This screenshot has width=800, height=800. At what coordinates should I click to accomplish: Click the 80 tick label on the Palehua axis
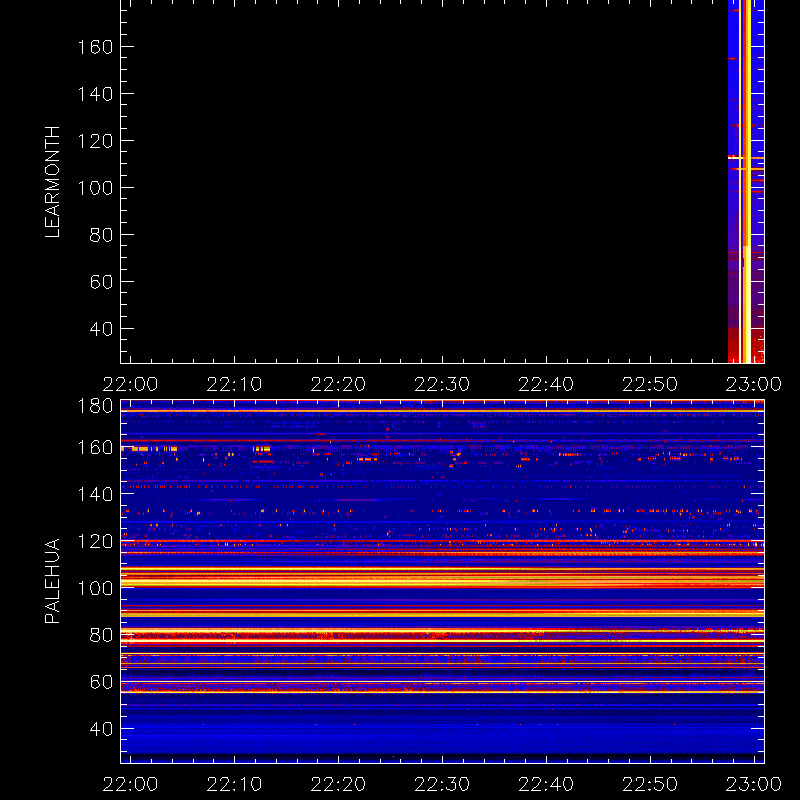pos(101,635)
